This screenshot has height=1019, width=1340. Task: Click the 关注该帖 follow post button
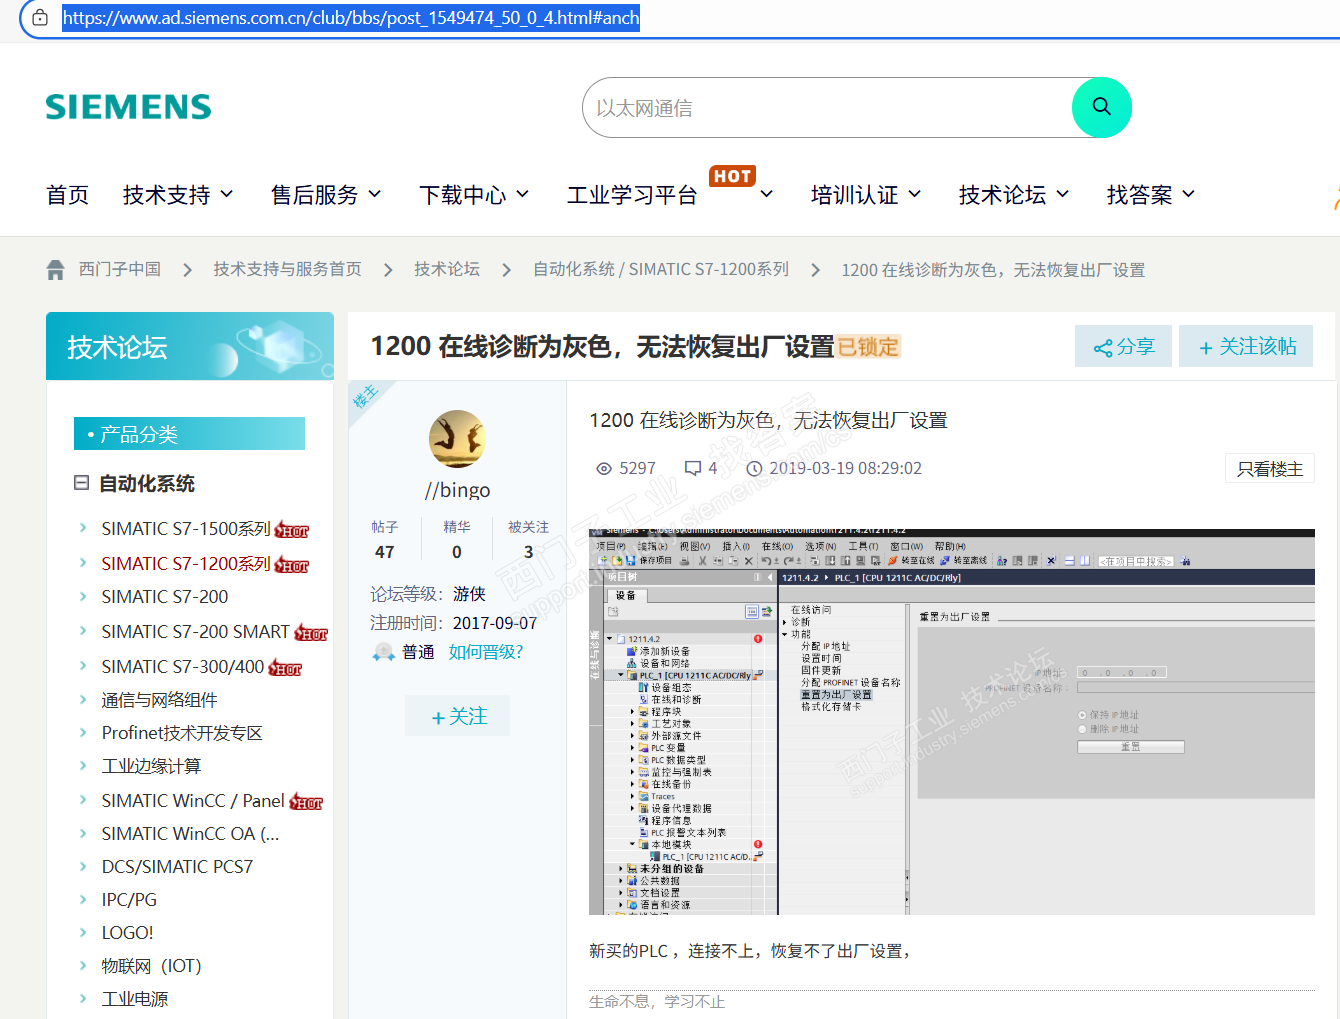[1246, 346]
